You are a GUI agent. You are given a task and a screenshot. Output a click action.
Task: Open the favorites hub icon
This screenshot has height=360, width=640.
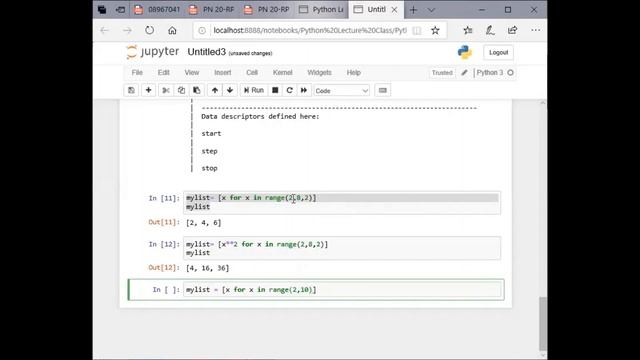point(468,30)
